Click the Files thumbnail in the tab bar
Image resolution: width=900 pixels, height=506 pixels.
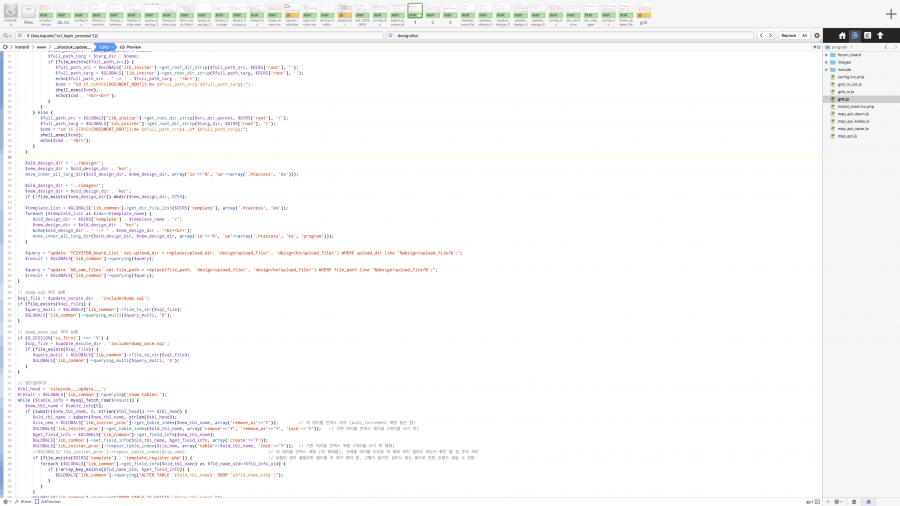point(28,13)
